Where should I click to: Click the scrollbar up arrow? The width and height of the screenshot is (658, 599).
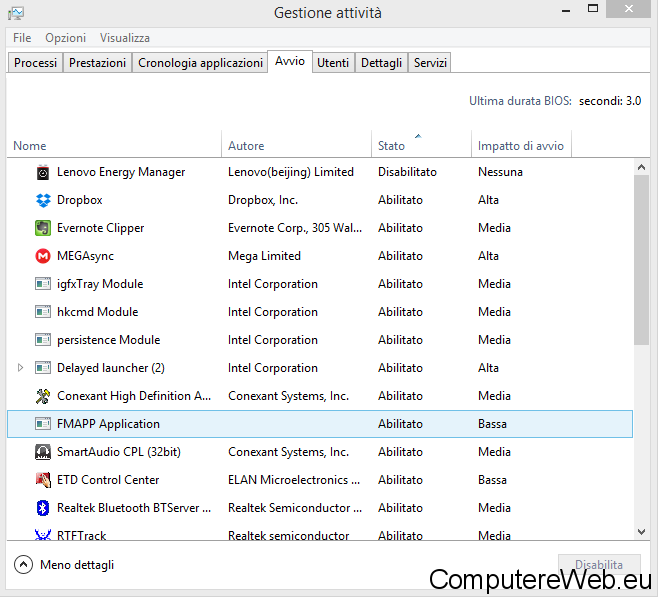click(x=641, y=167)
